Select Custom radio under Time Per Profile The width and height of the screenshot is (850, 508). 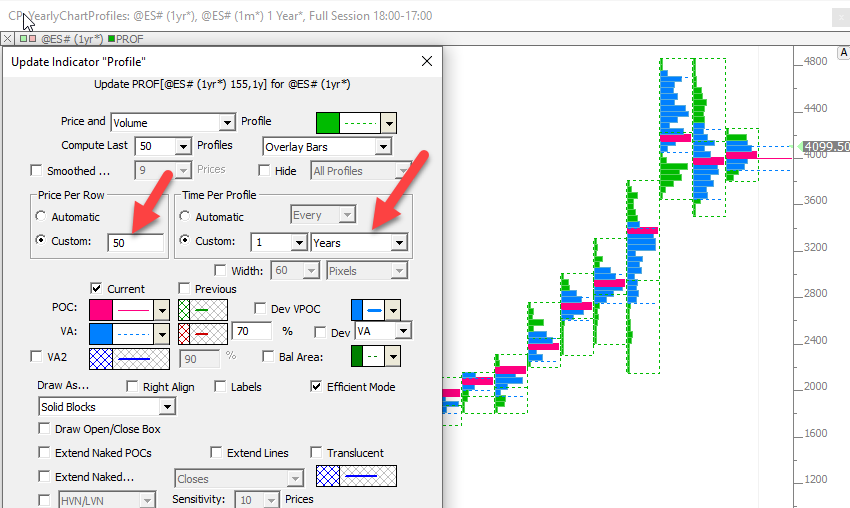(185, 240)
